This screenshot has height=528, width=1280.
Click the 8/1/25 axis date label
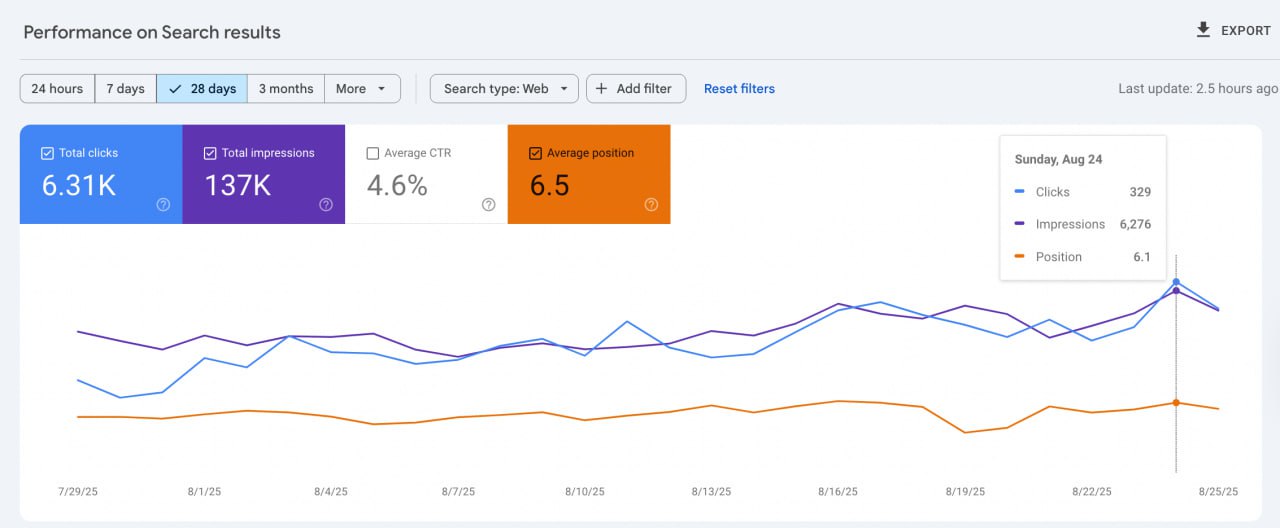coord(204,492)
